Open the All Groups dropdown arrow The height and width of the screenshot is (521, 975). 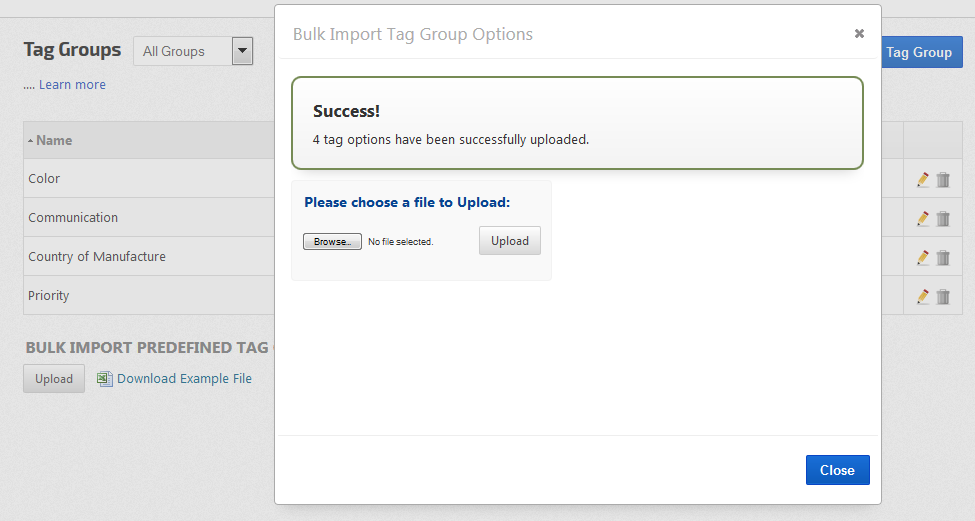point(242,51)
